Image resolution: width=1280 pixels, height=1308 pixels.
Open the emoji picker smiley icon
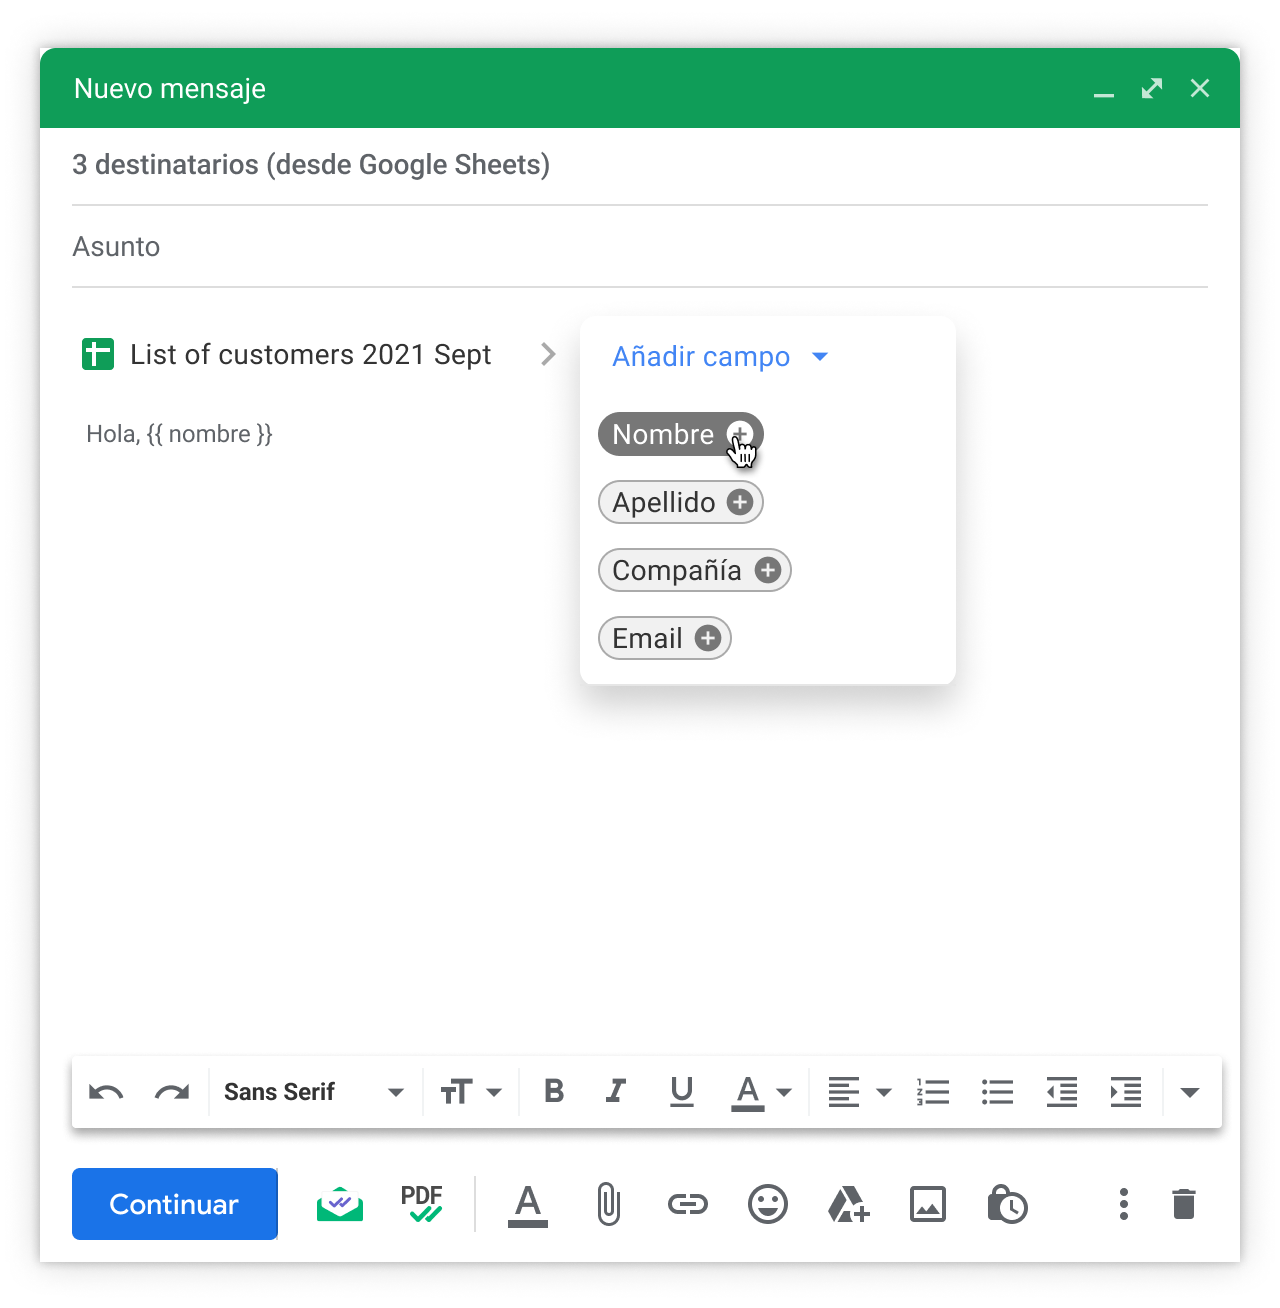coord(768,1204)
